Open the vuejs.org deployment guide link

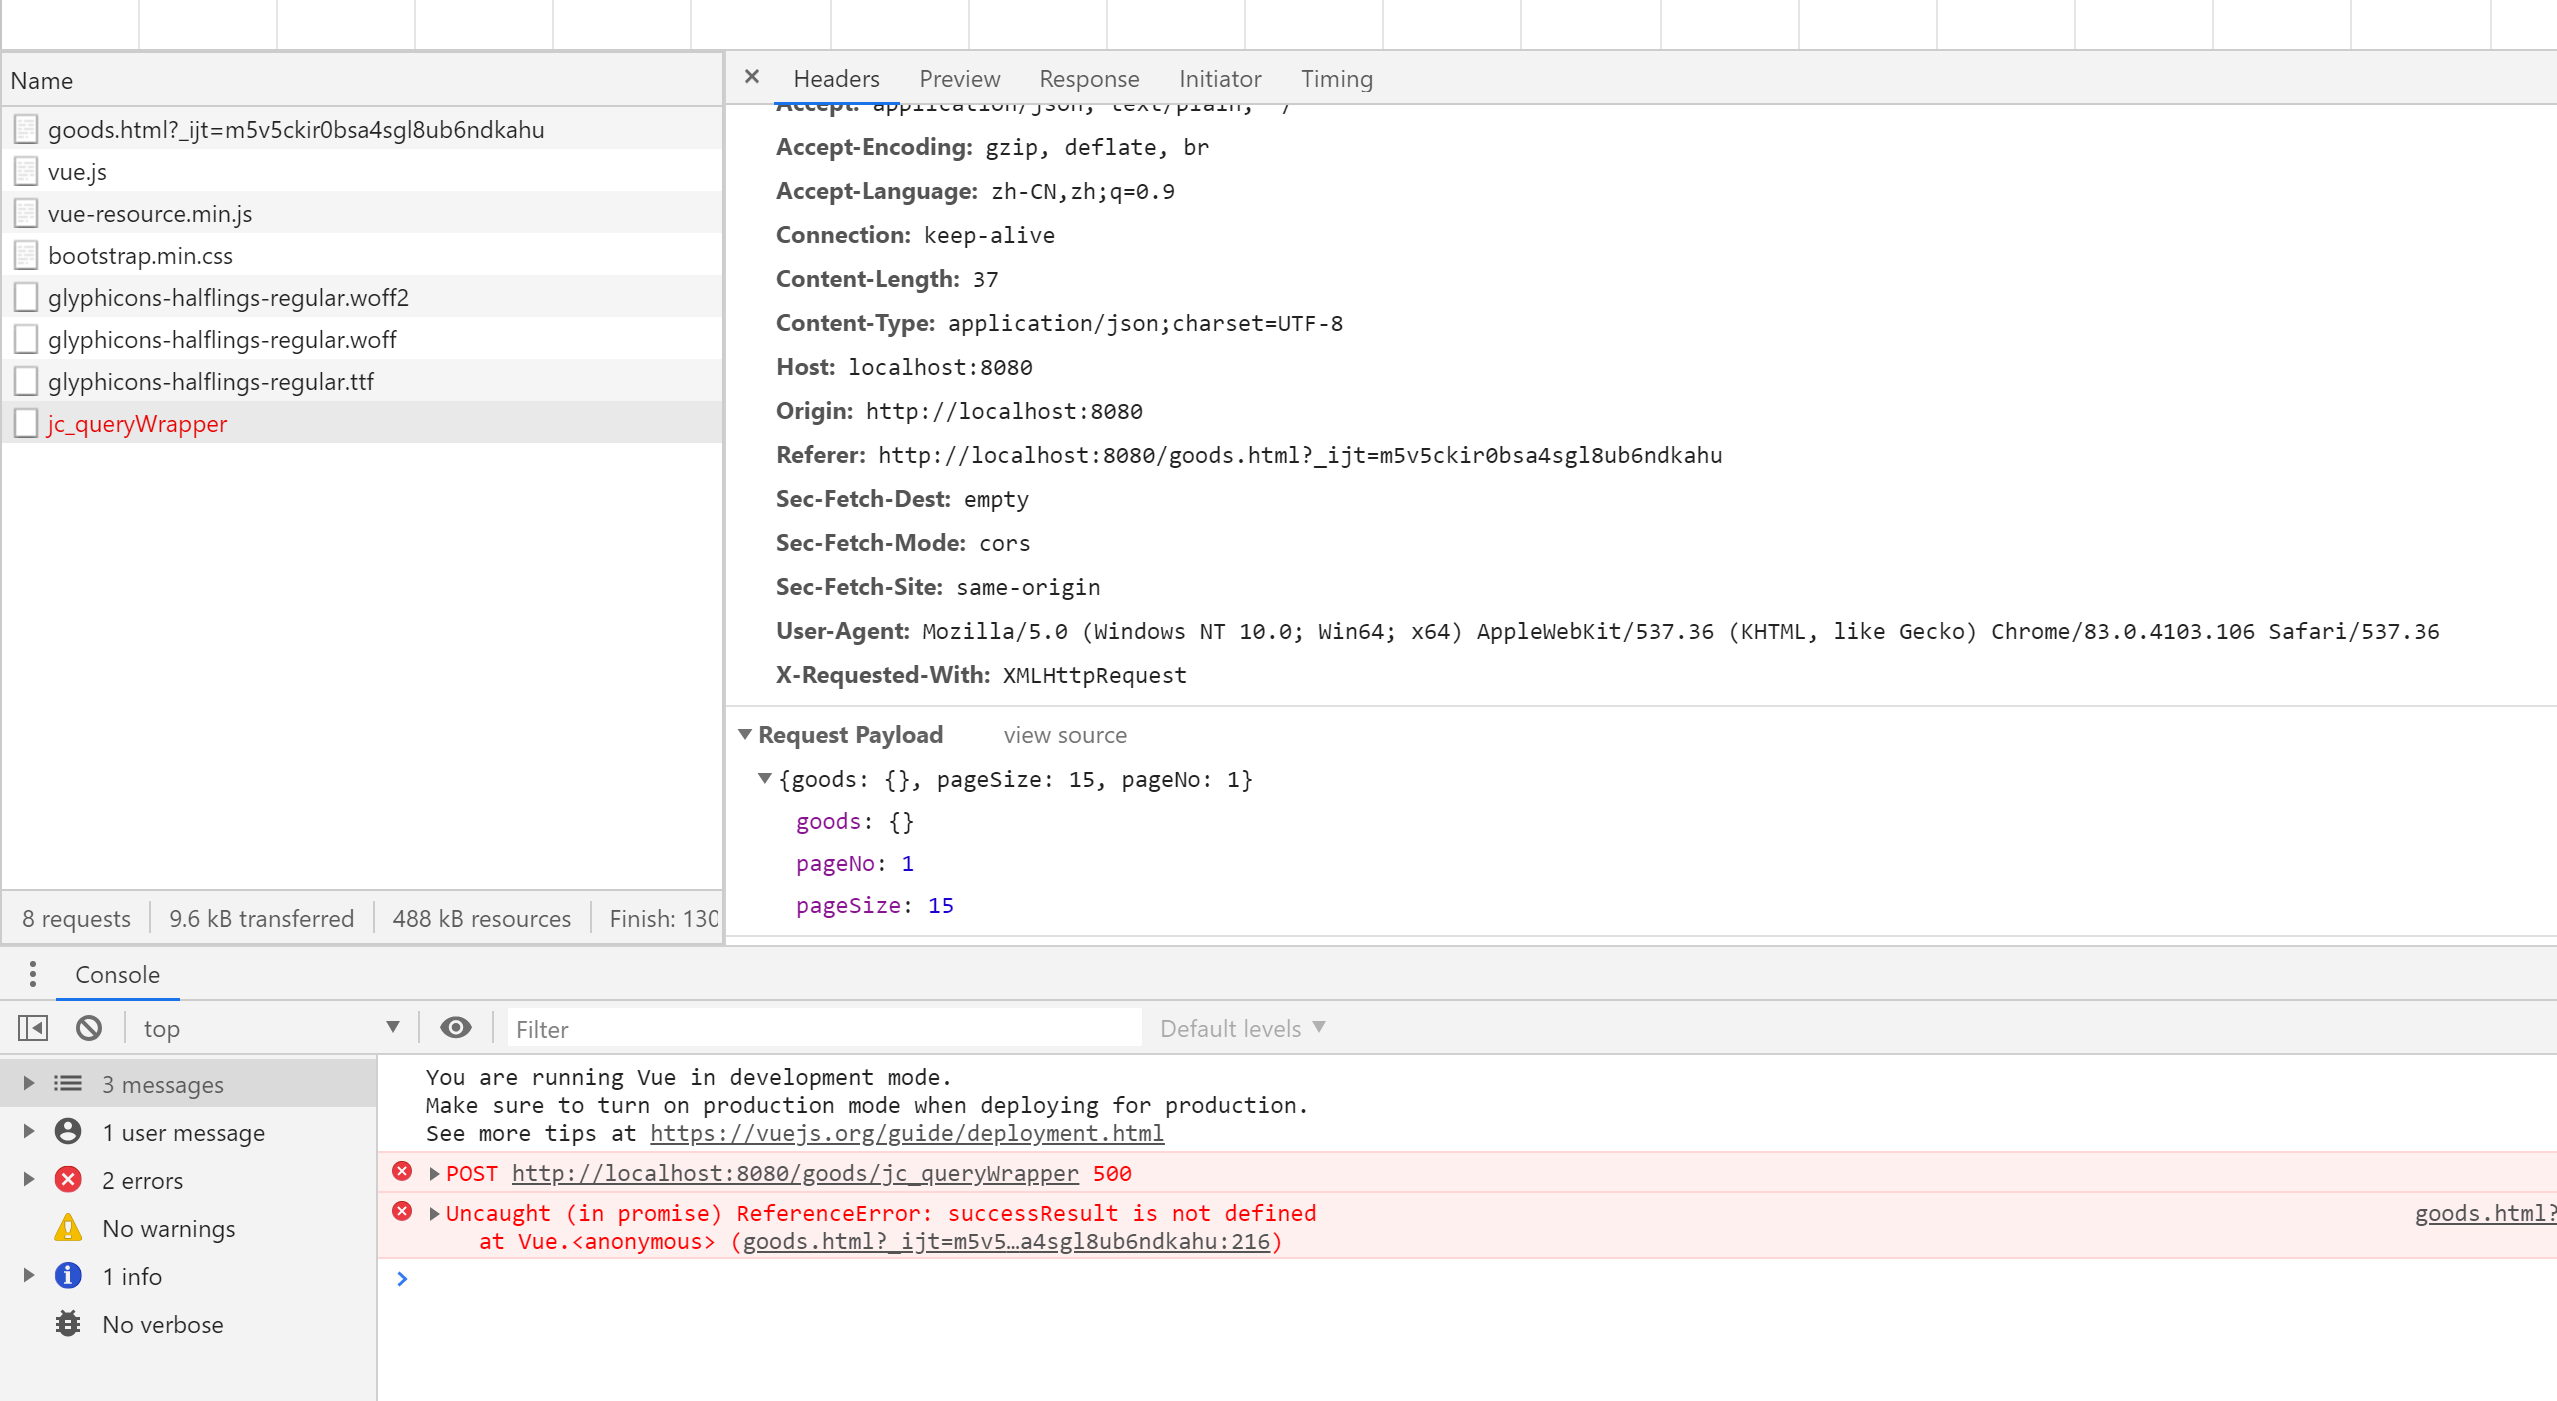(906, 1133)
